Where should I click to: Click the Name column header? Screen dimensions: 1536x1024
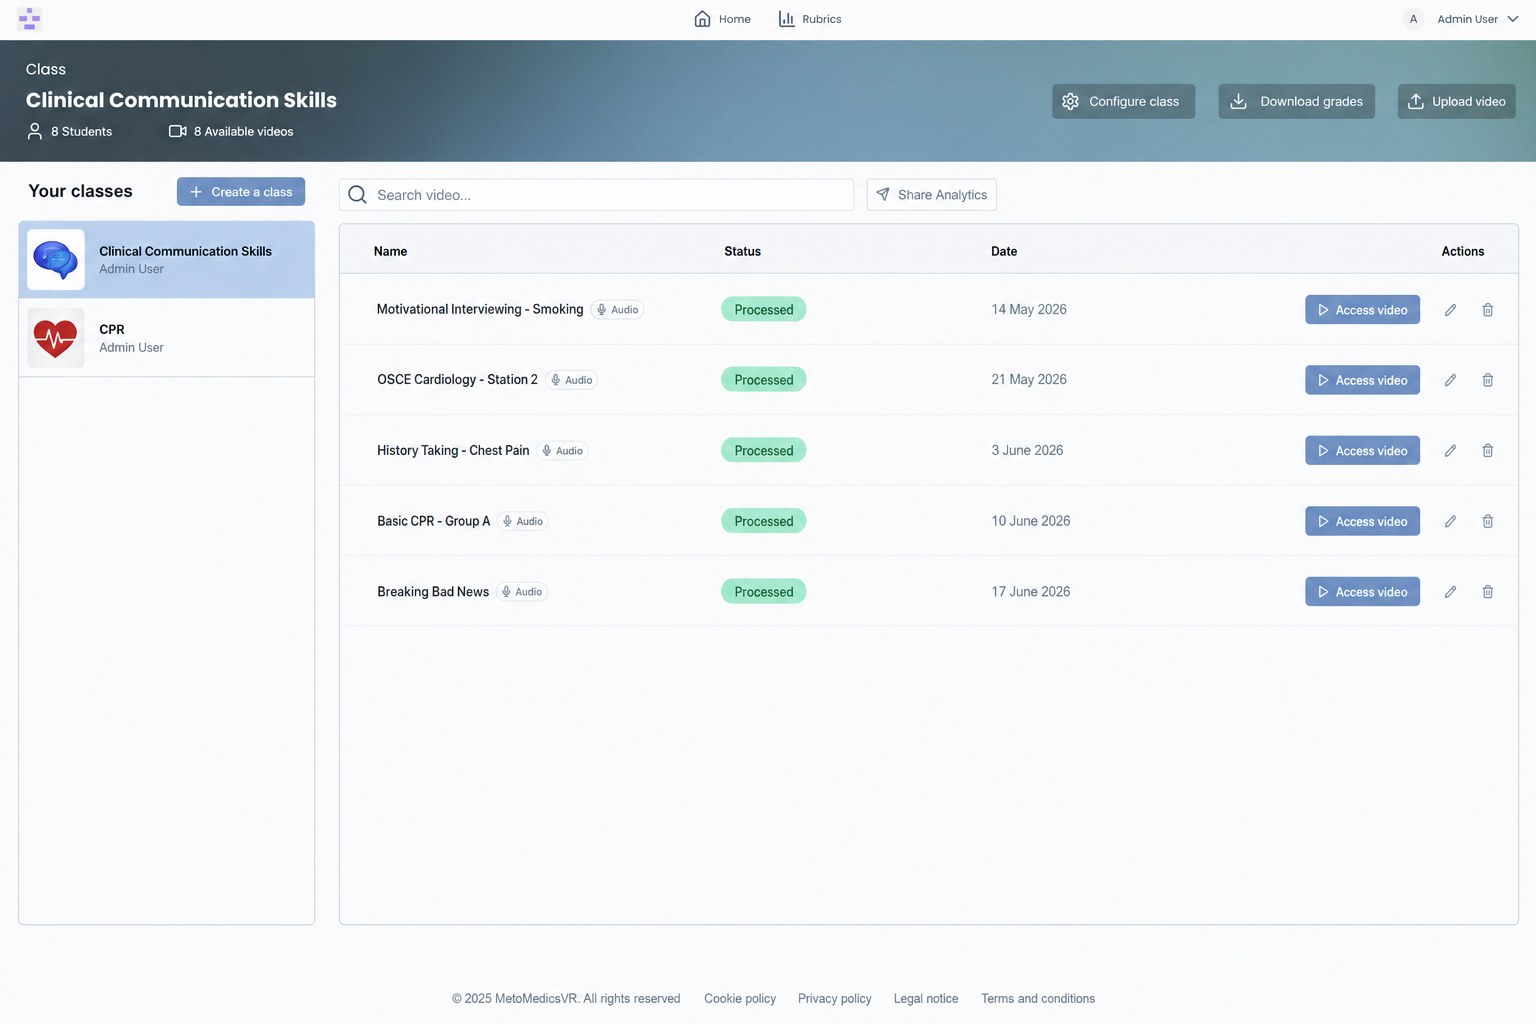pos(390,252)
